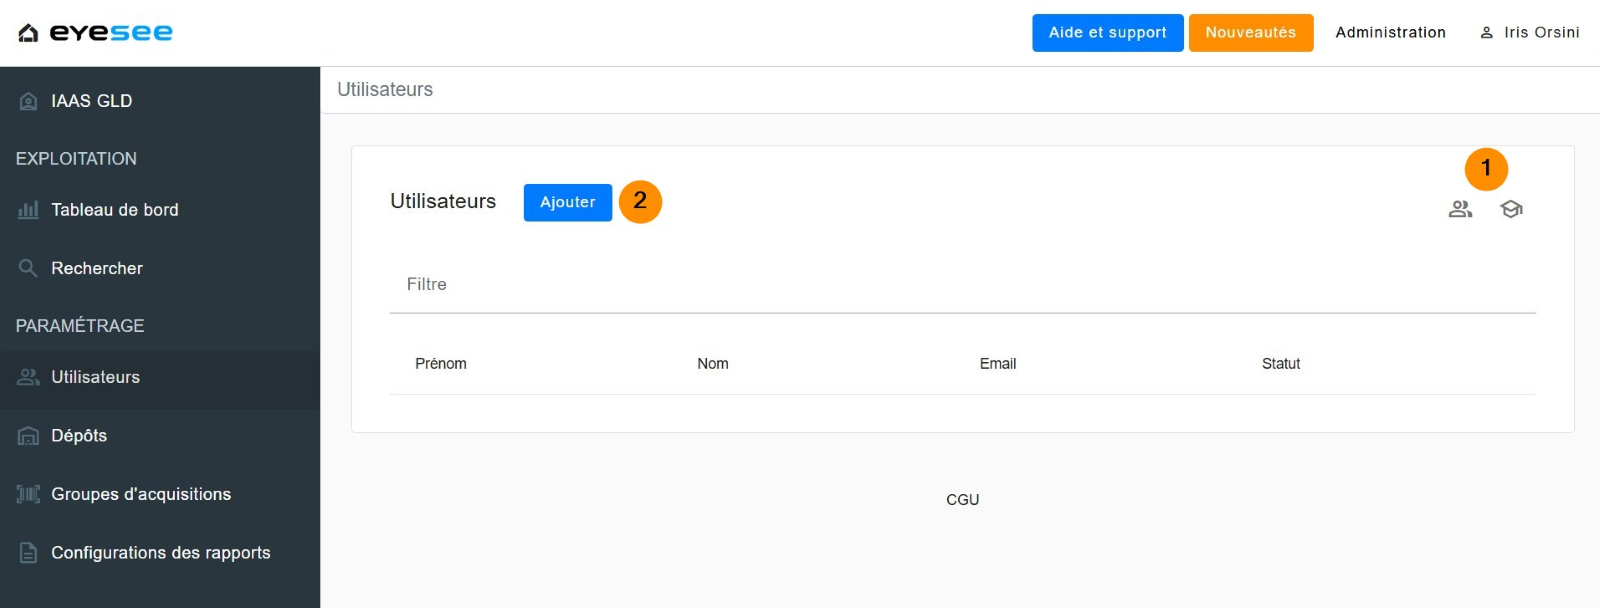
Task: Open the user groups icon in Utilisateurs panel
Action: point(1460,209)
